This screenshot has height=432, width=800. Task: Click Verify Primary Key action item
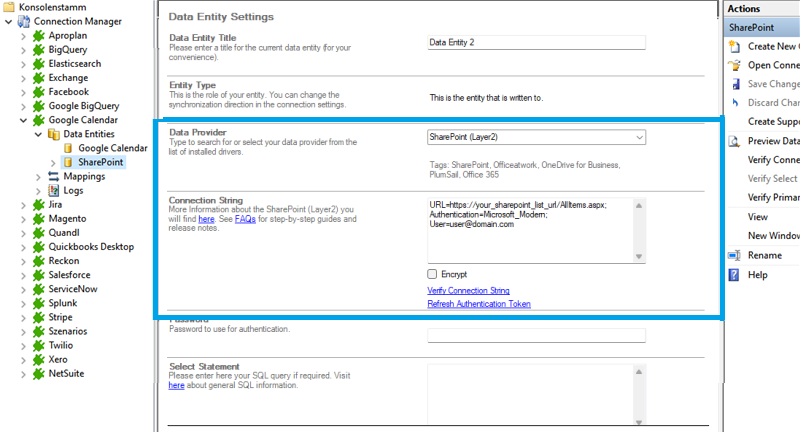773,197
